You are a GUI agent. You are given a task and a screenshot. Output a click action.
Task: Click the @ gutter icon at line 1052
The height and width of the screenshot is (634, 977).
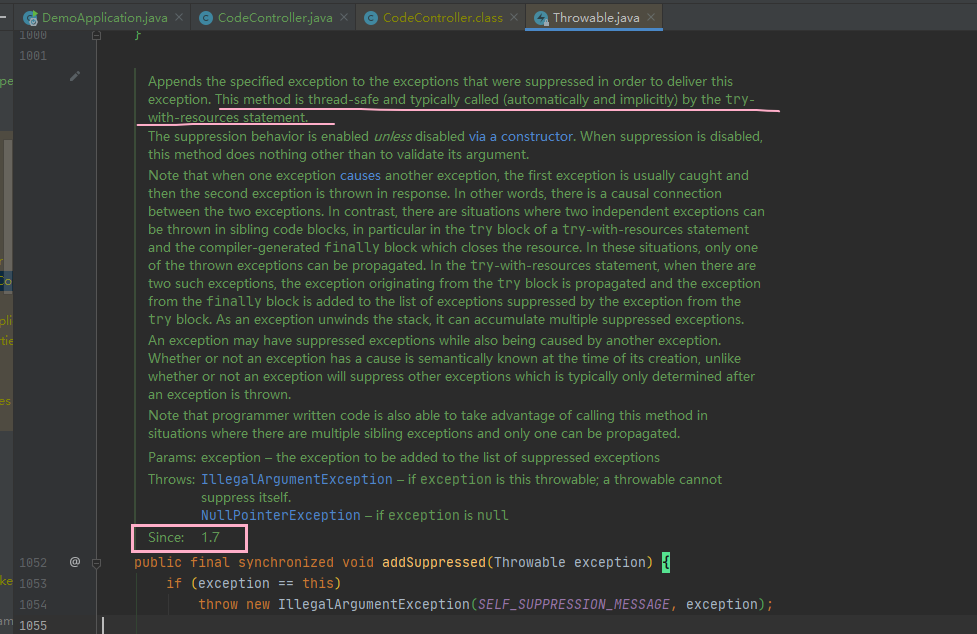(x=75, y=562)
